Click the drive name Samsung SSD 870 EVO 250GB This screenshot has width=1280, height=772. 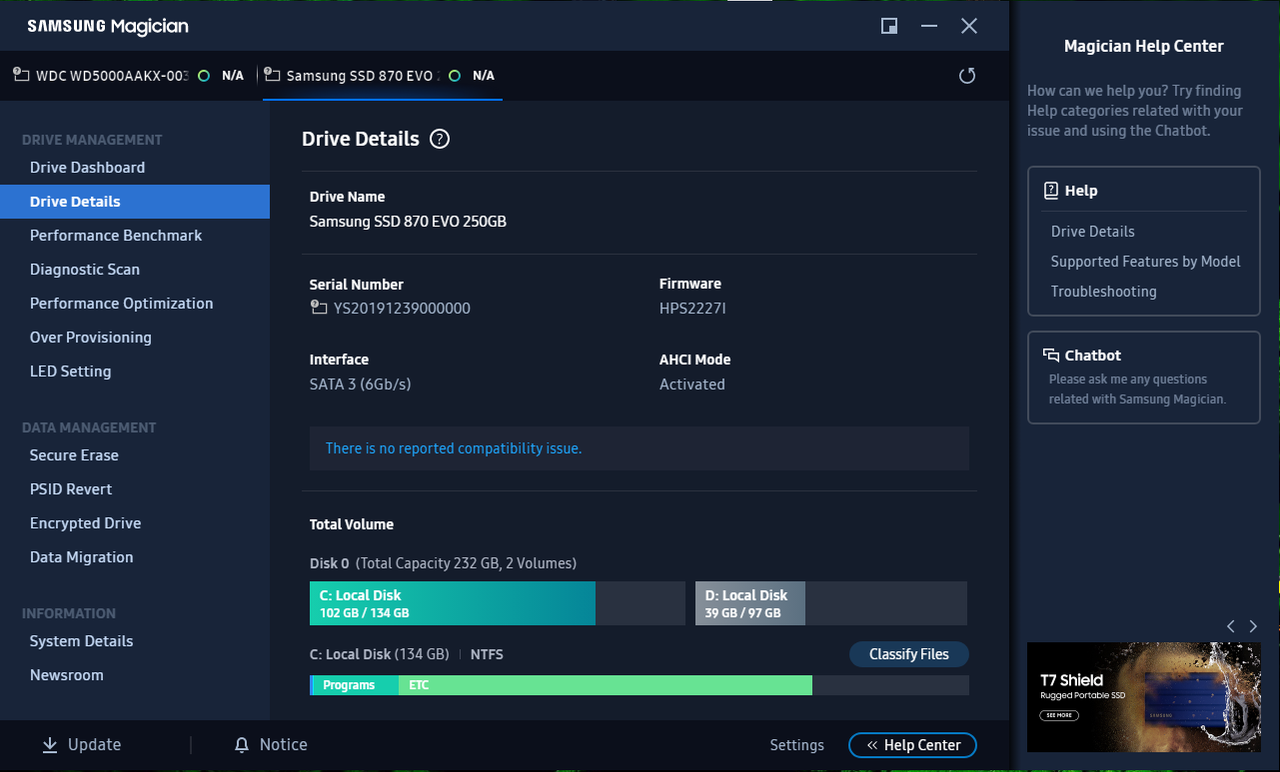coord(408,221)
